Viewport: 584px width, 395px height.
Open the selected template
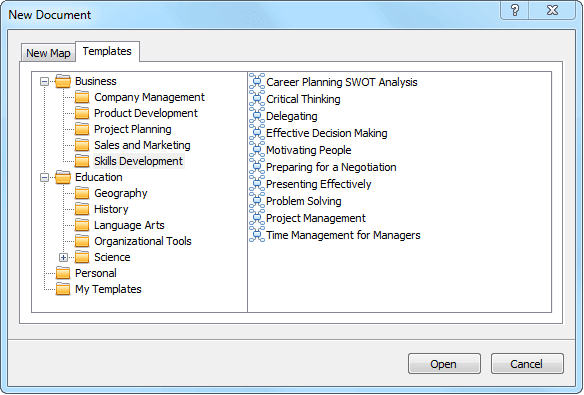click(444, 364)
